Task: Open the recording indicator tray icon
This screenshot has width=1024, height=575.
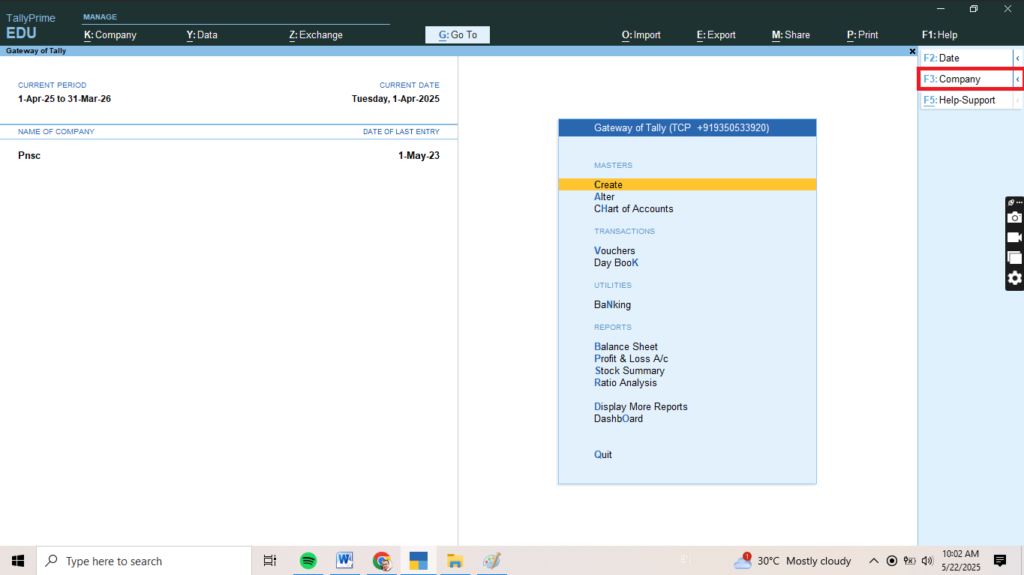Action: 891,561
